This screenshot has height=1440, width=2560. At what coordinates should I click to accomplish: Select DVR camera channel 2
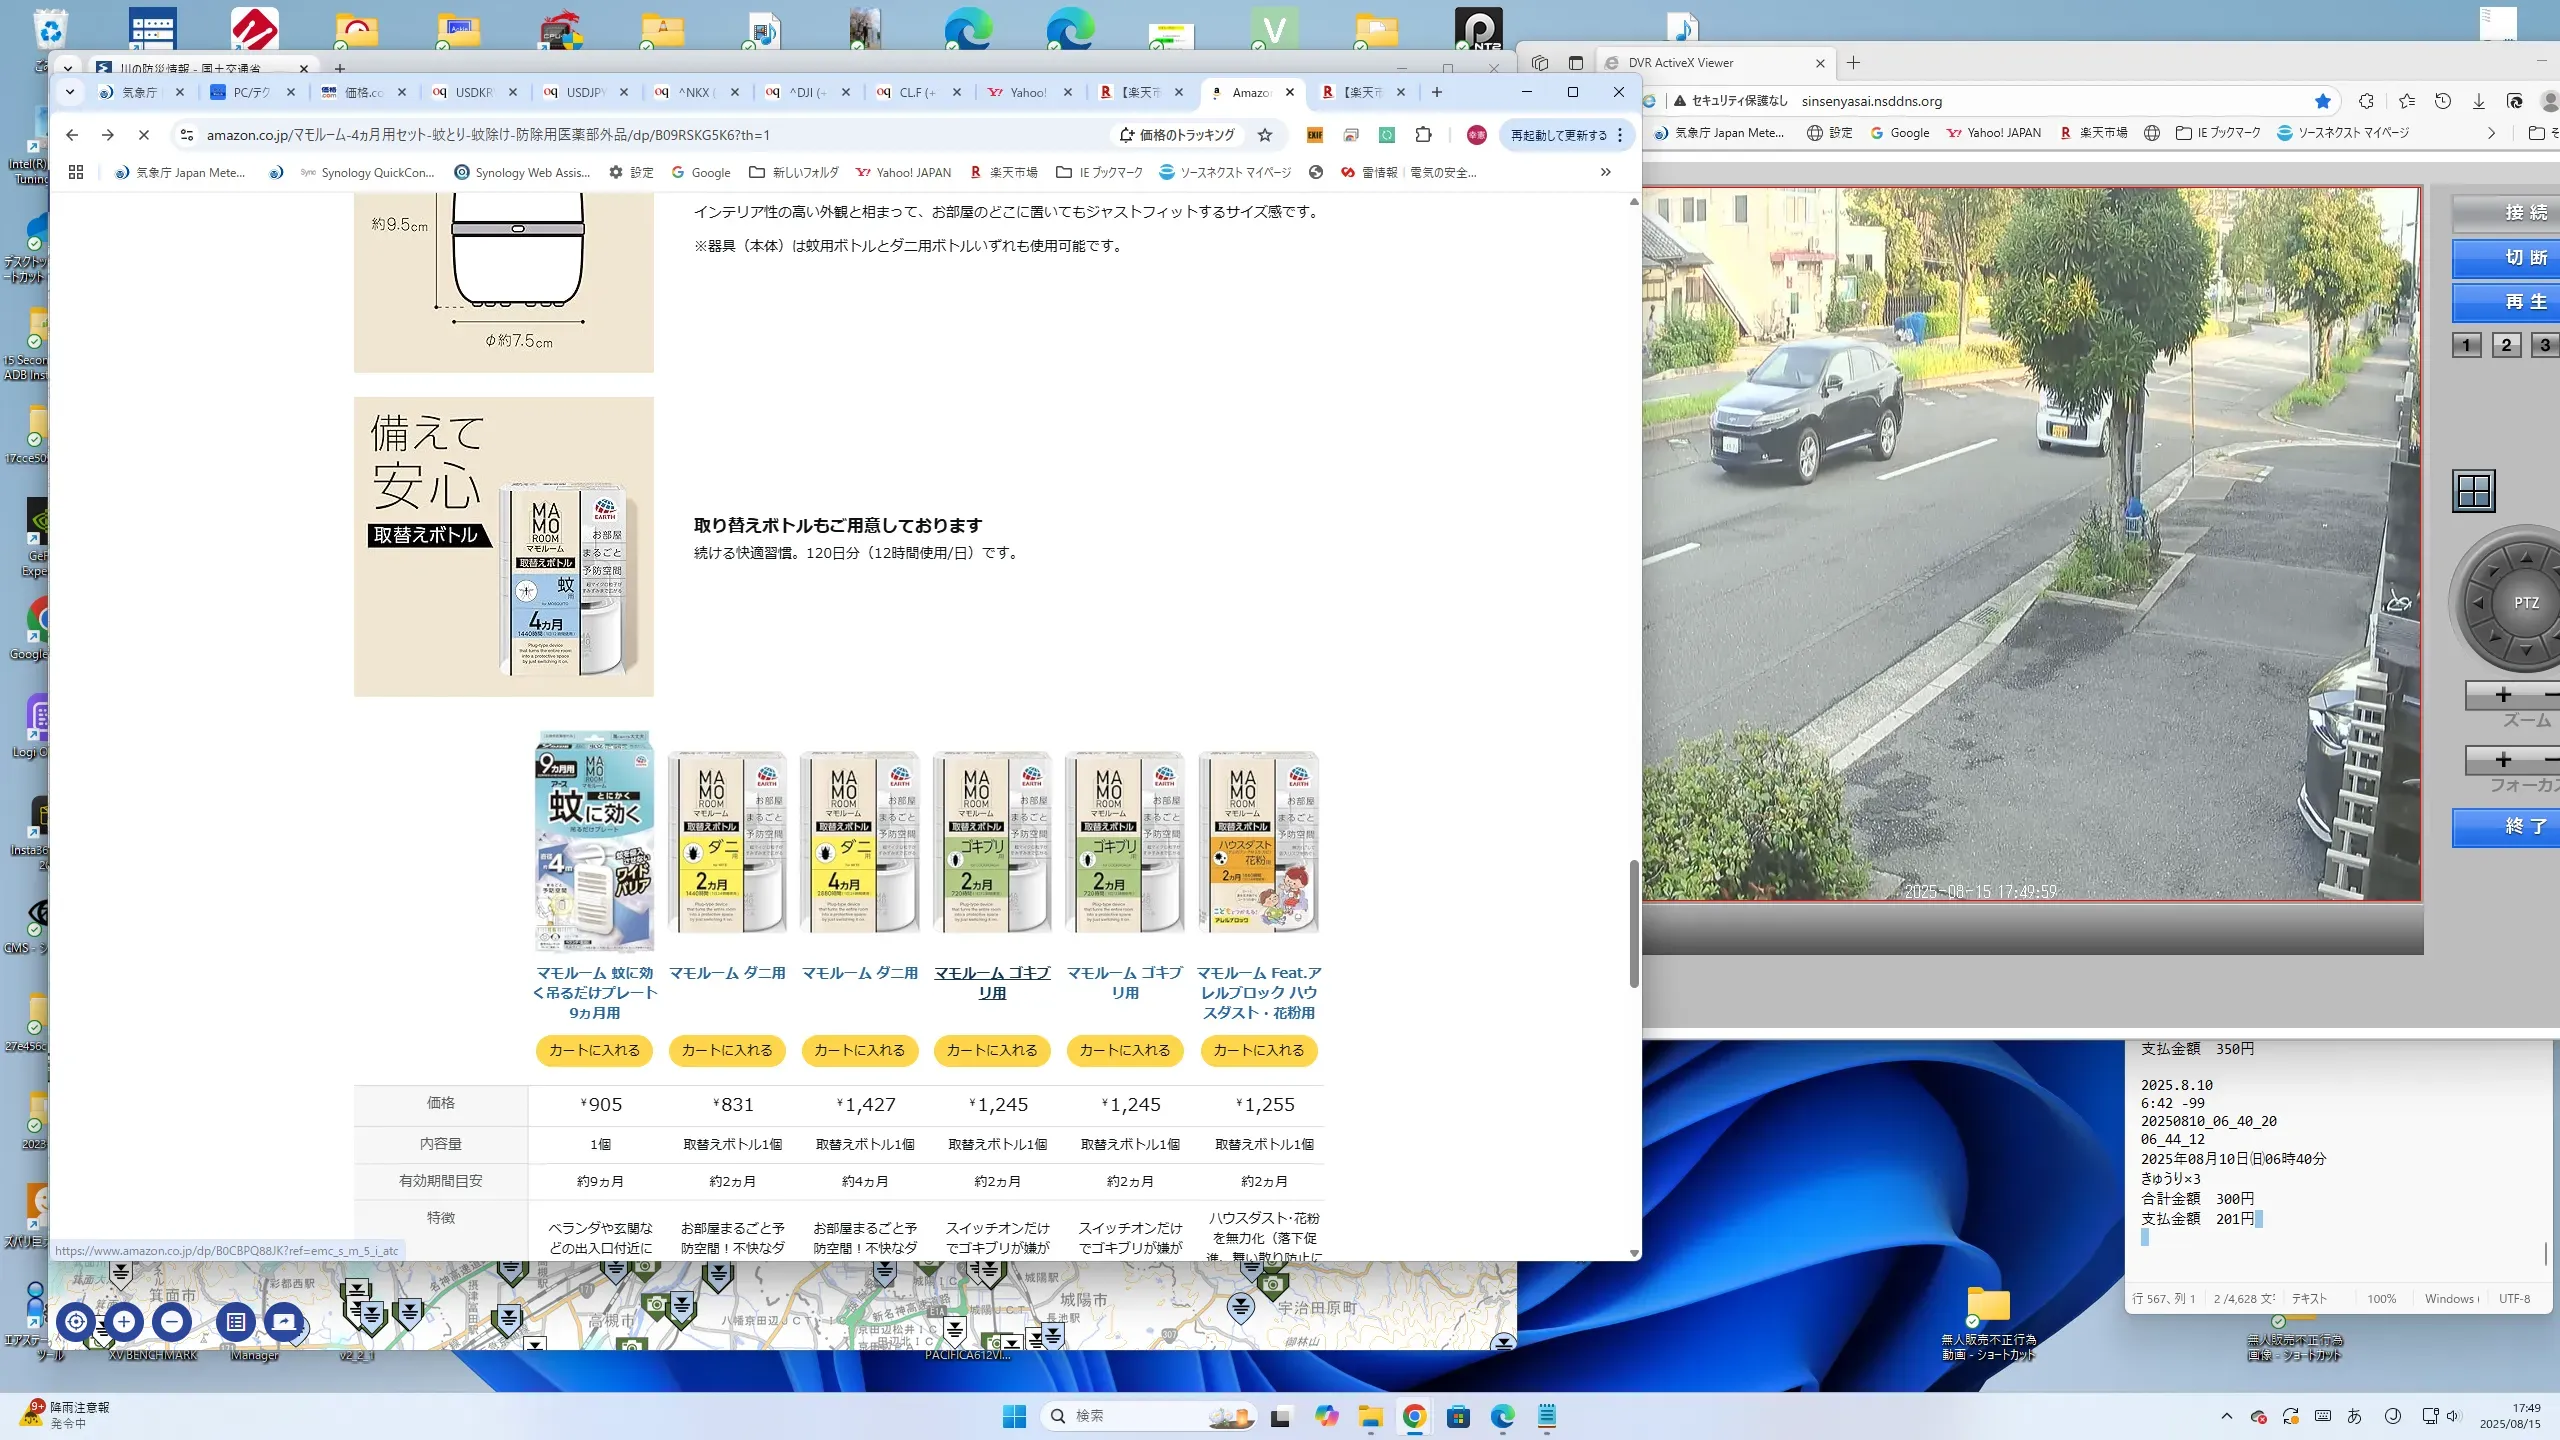(2506, 345)
